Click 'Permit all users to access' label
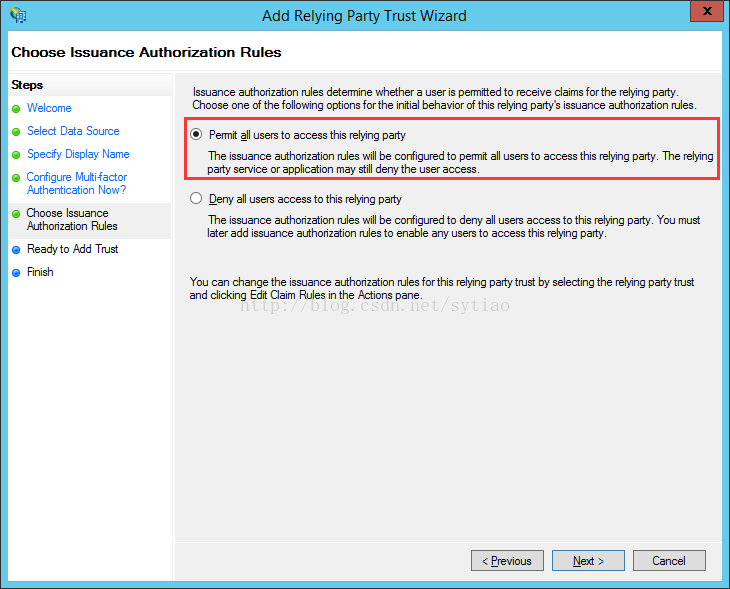This screenshot has height=589, width=730. 307,135
